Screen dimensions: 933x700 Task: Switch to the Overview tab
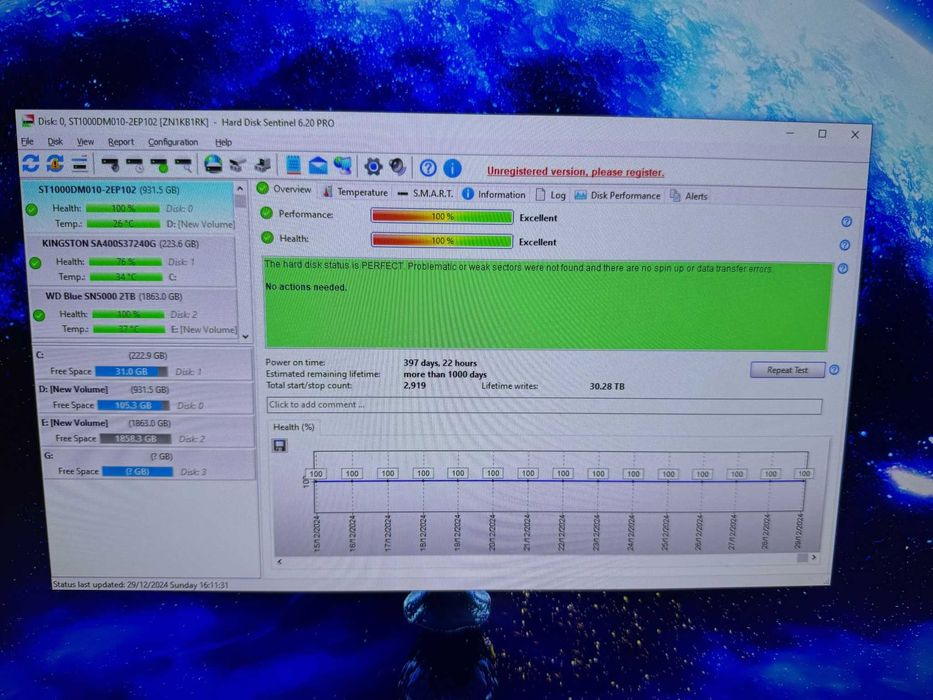(284, 189)
